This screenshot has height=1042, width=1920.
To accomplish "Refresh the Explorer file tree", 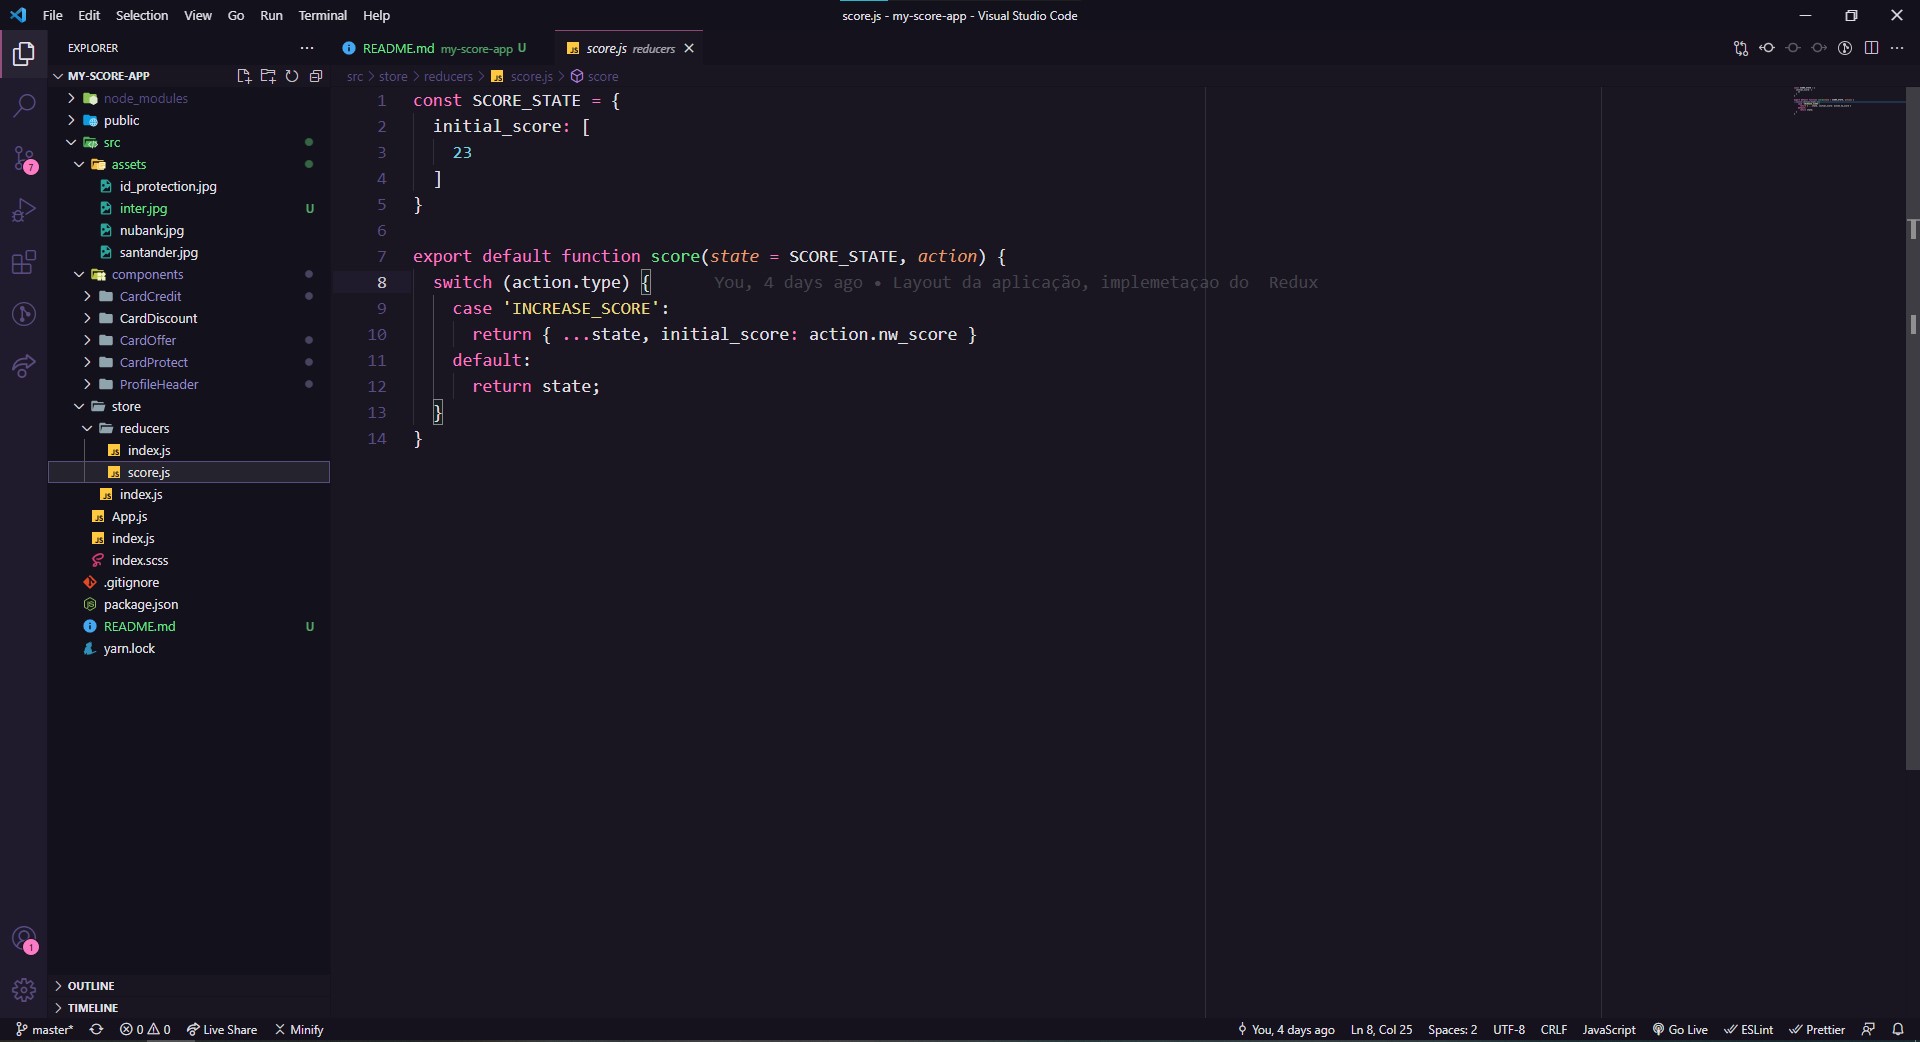I will (292, 76).
